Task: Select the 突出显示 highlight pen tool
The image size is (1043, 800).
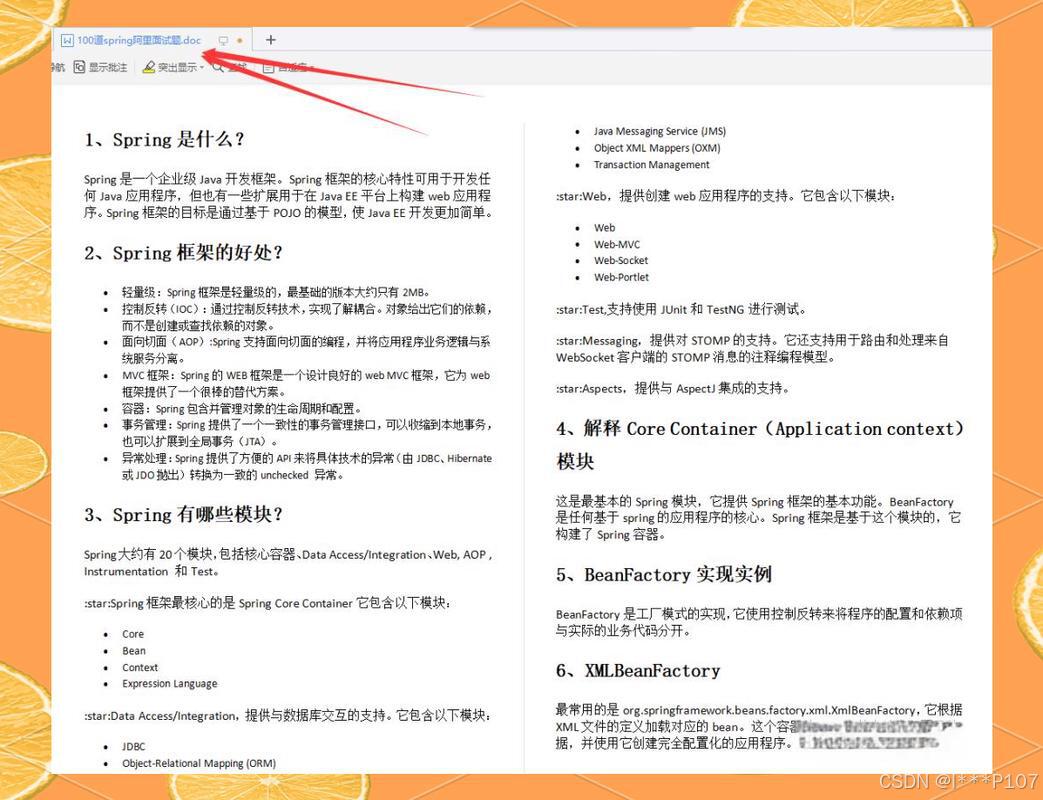Action: [174, 67]
